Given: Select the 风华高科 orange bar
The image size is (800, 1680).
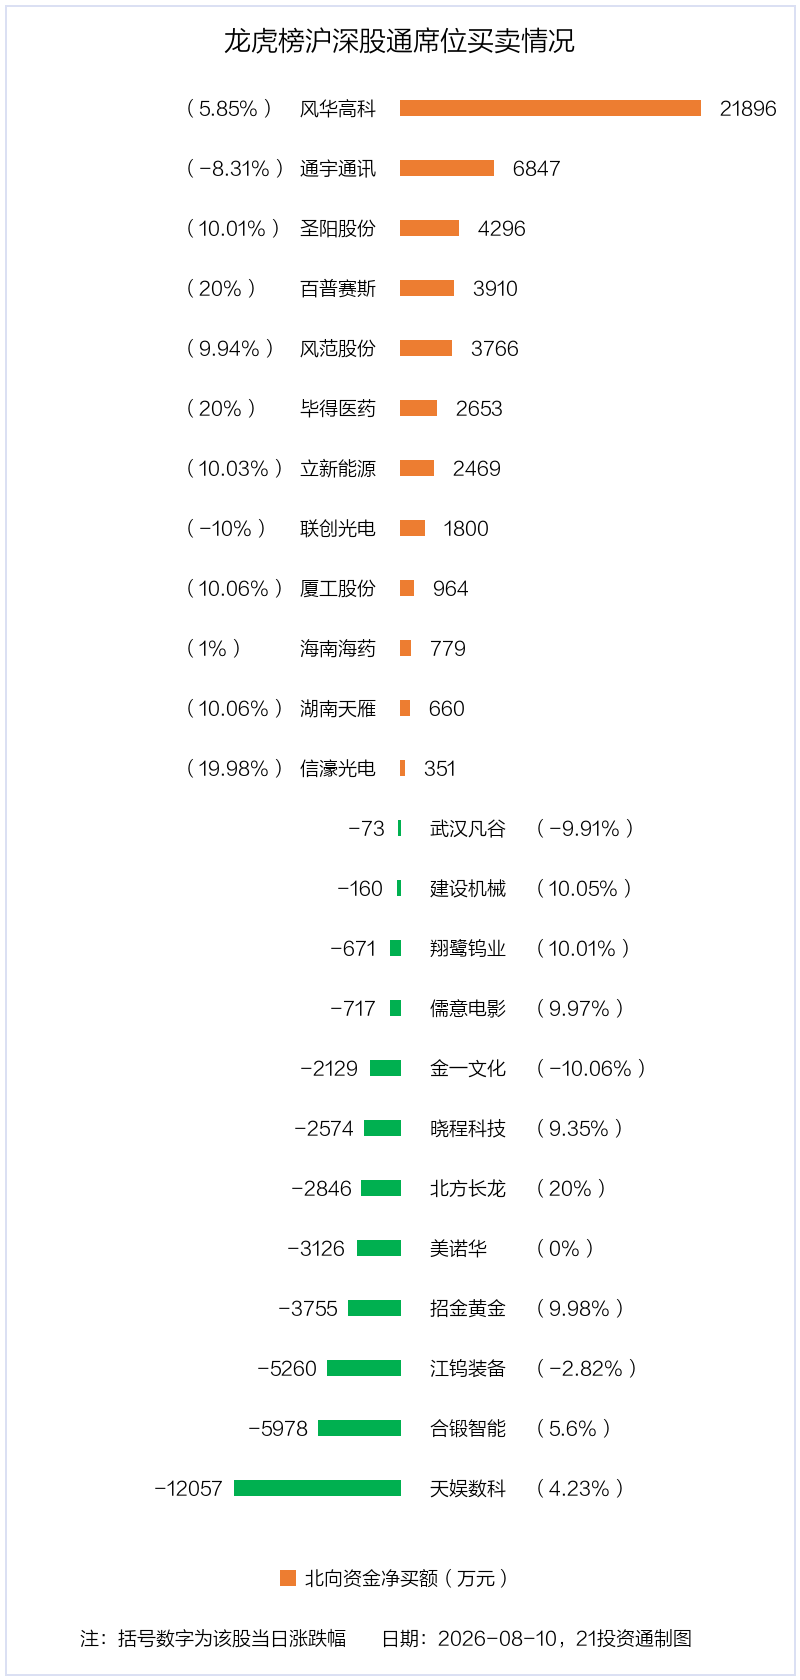Looking at the screenshot, I should coord(550,108).
